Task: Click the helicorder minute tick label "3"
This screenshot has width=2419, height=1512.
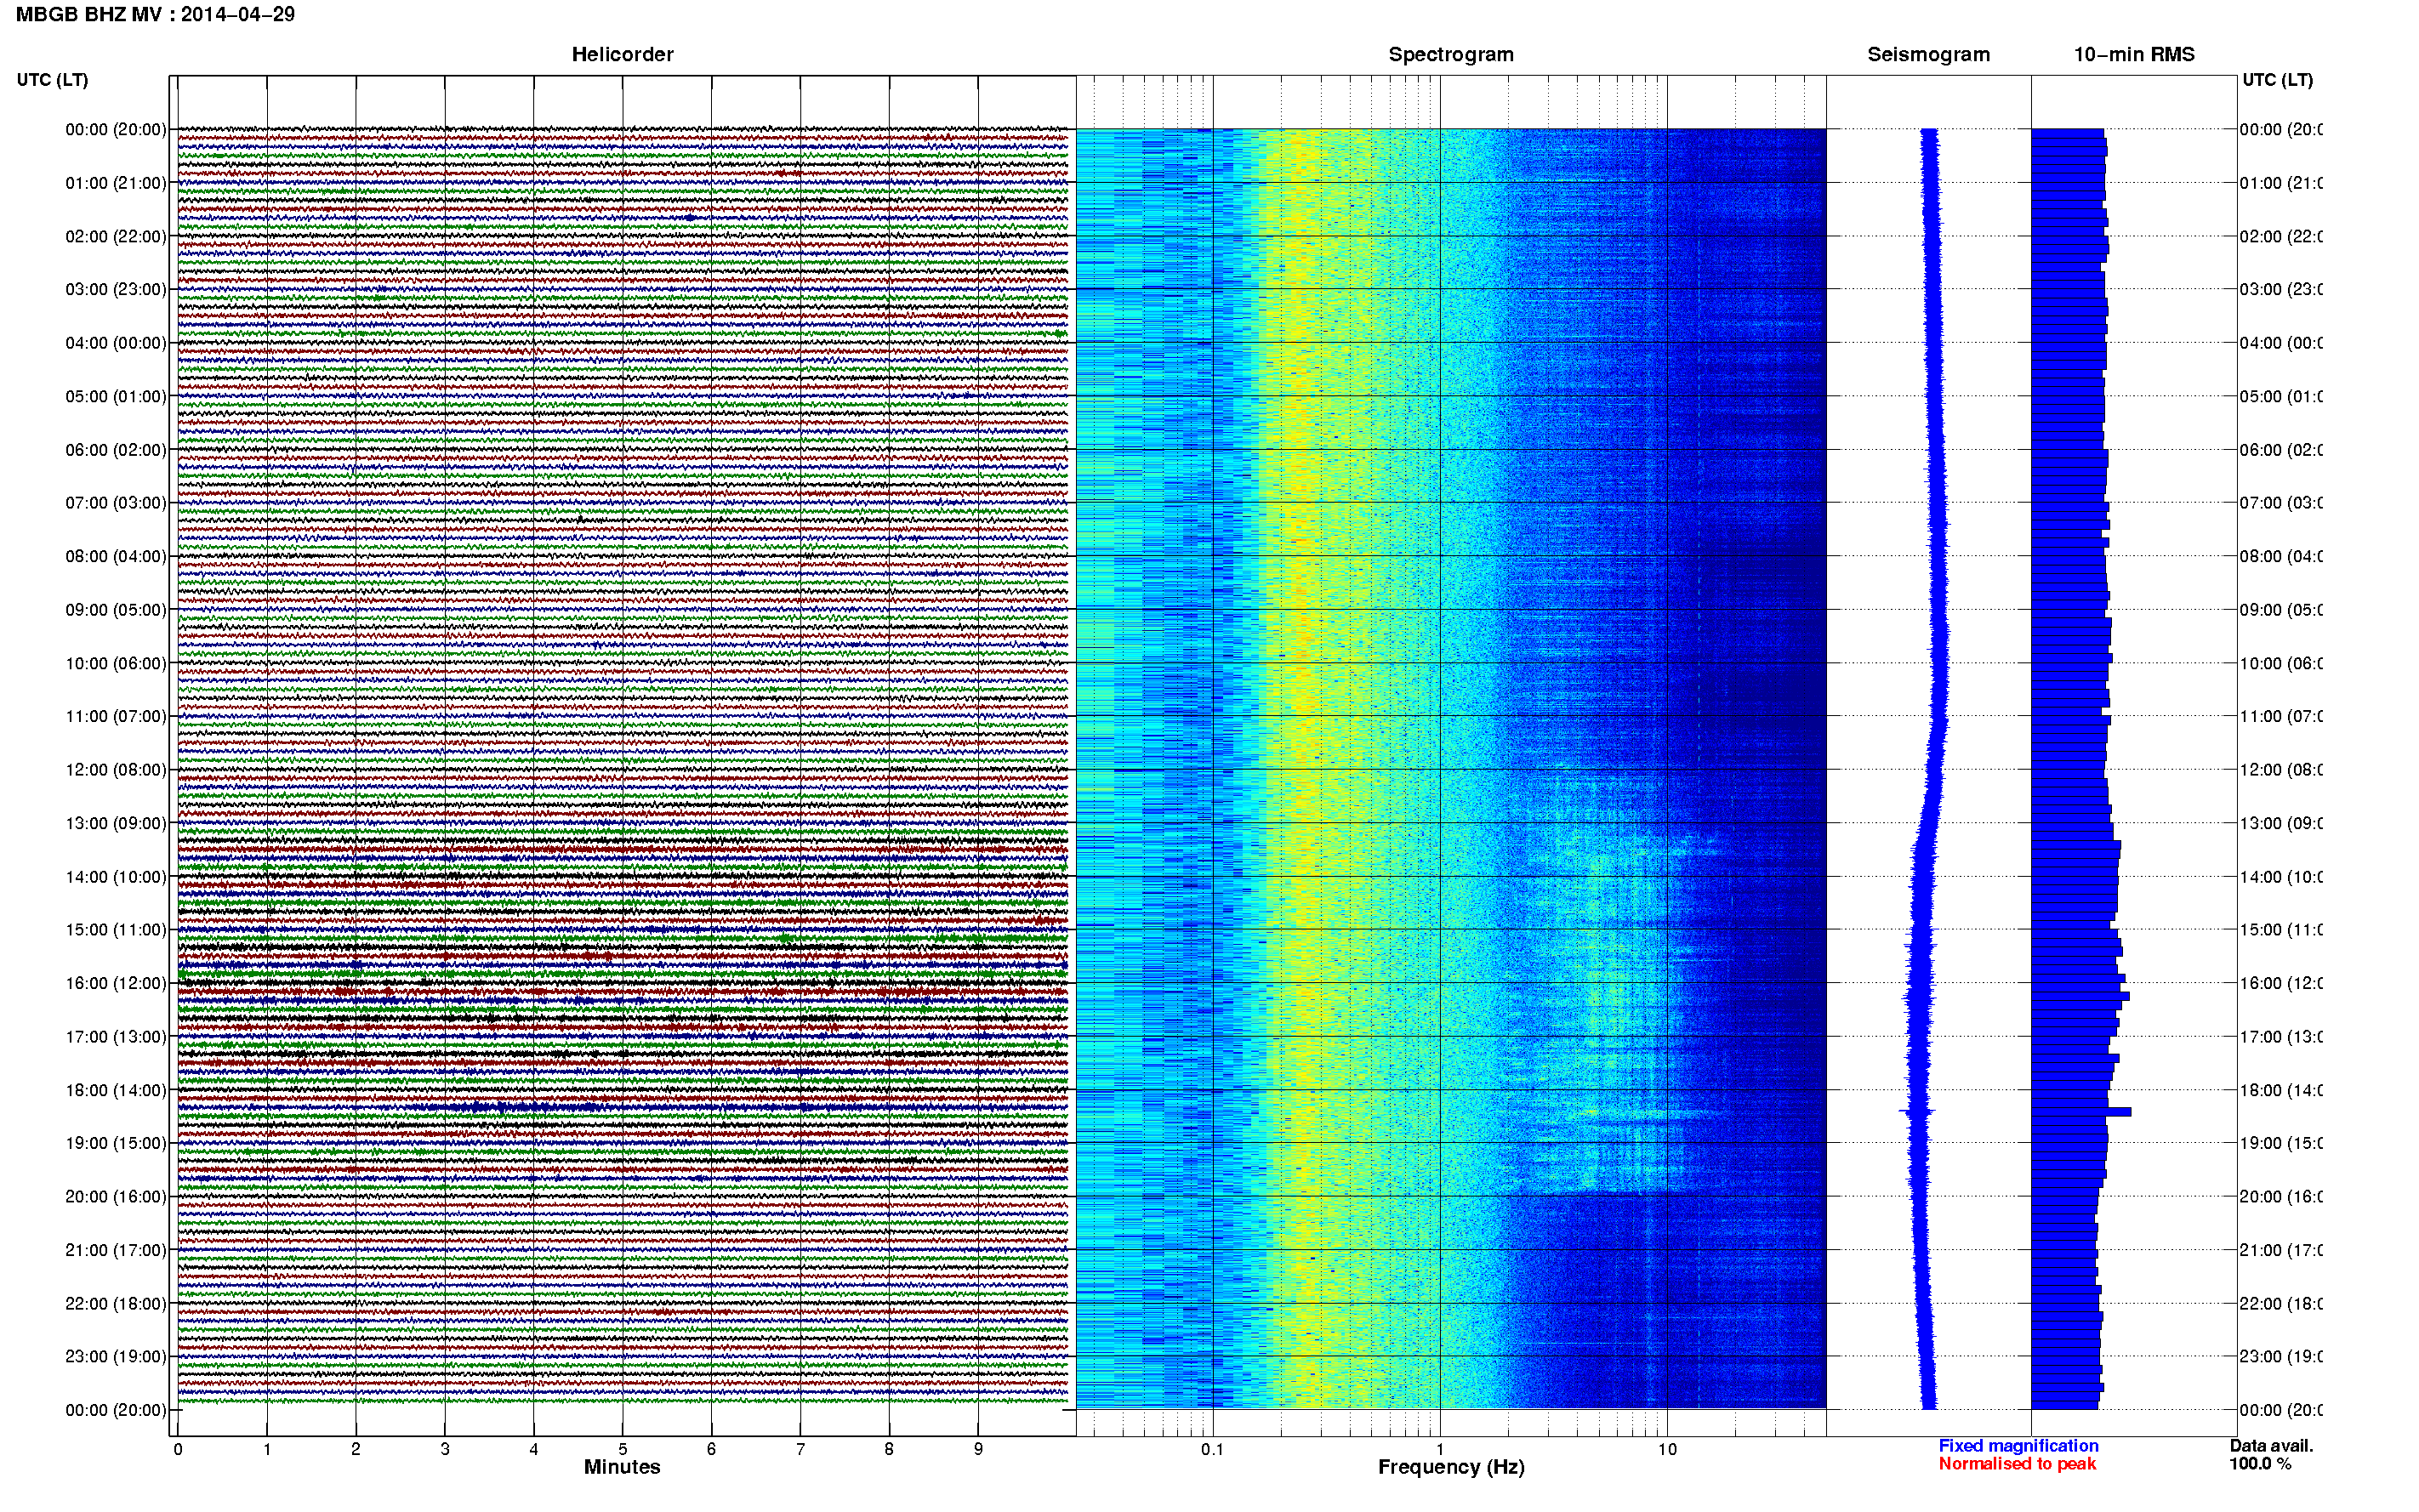Action: [445, 1449]
